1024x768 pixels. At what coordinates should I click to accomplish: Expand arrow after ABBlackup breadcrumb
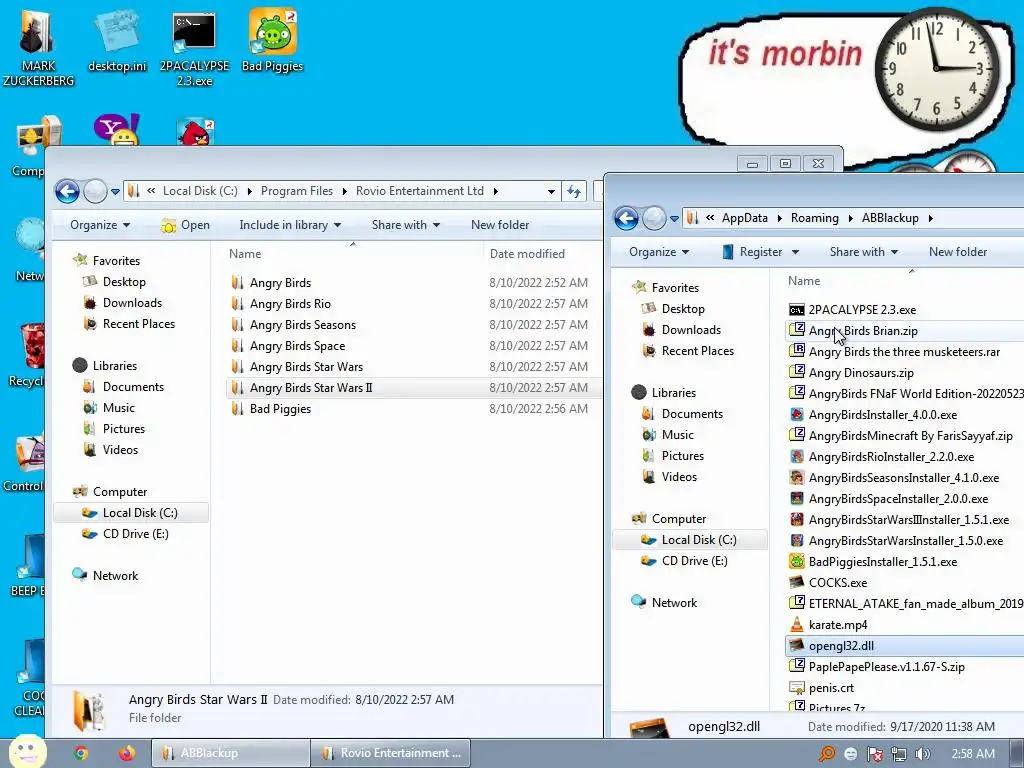pyautogui.click(x=930, y=218)
